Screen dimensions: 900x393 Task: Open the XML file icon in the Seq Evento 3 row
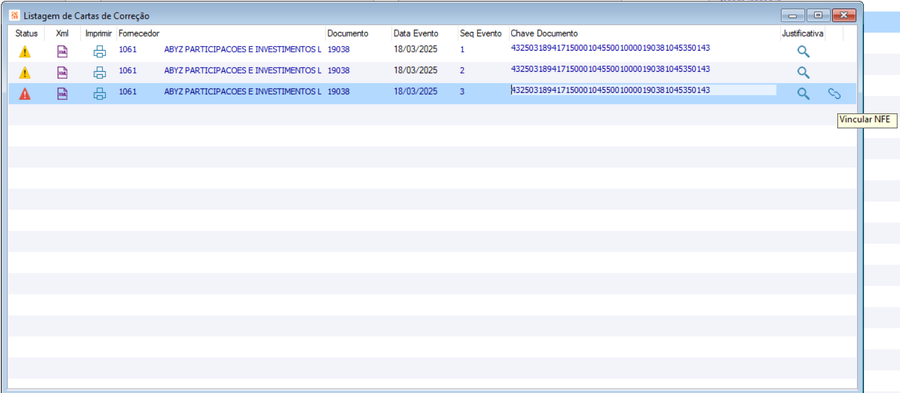(62, 94)
